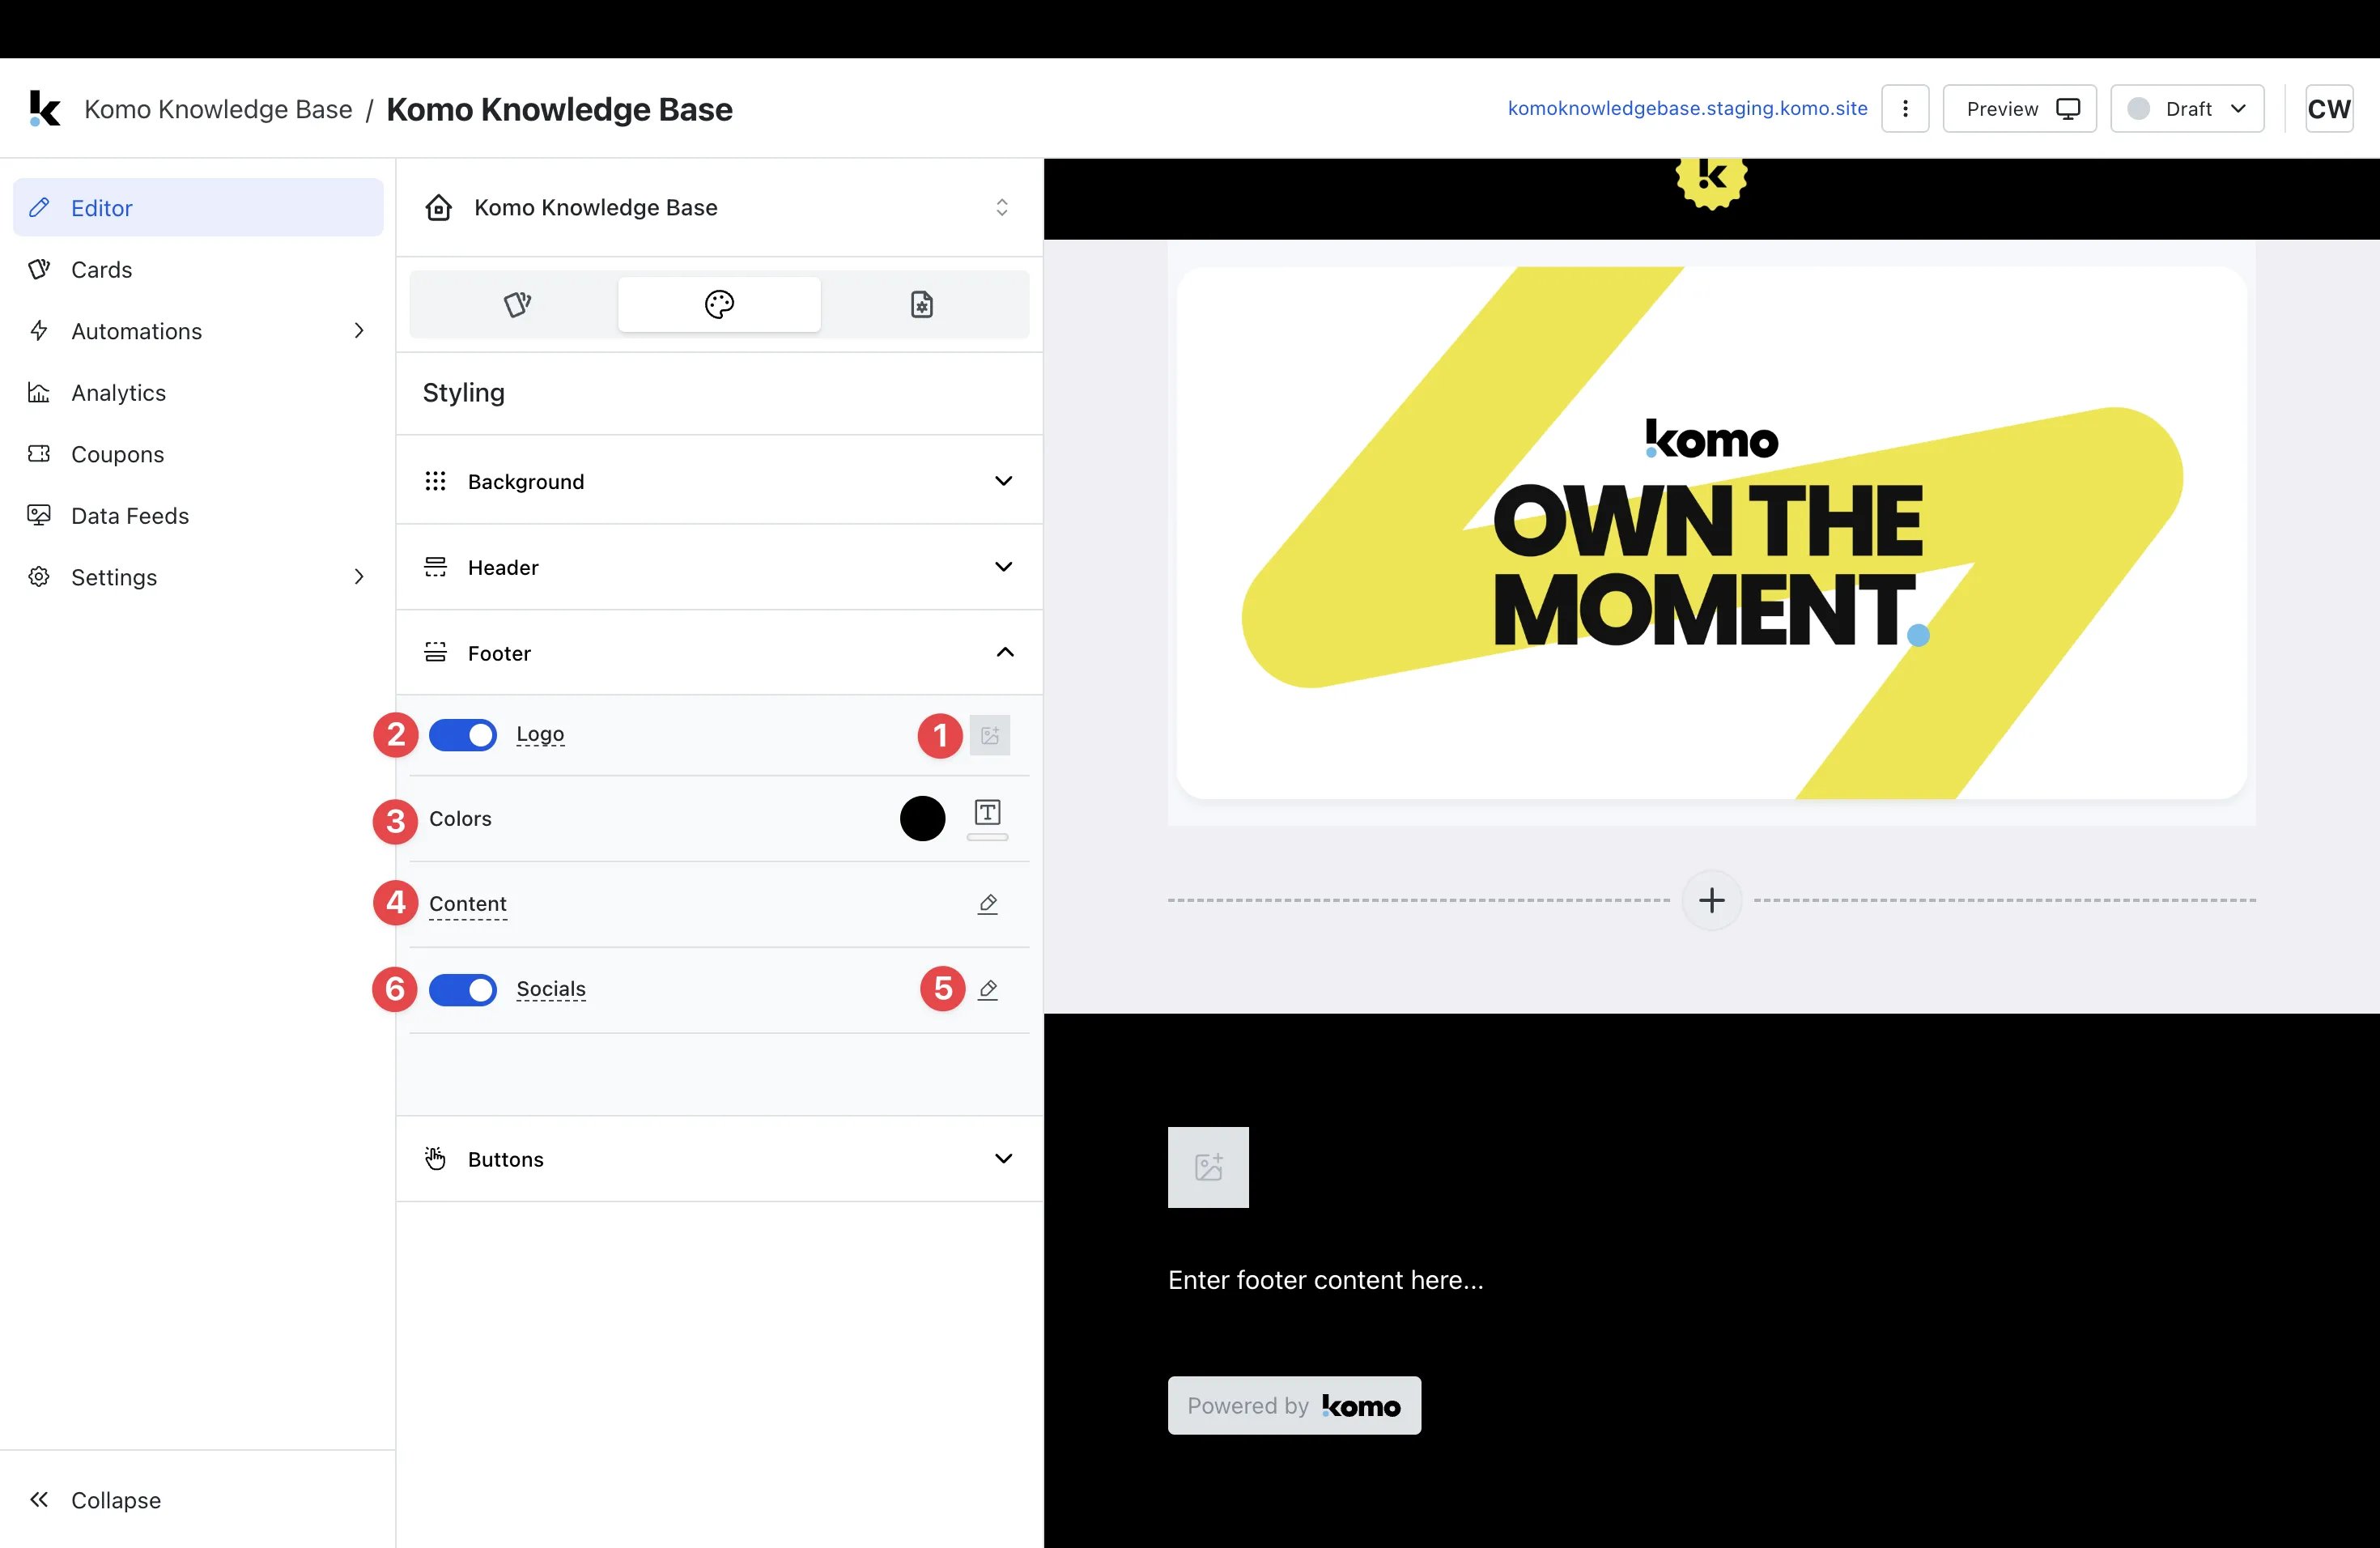The image size is (2380, 1548).
Task: Open the Draft status dropdown
Action: coord(2187,108)
